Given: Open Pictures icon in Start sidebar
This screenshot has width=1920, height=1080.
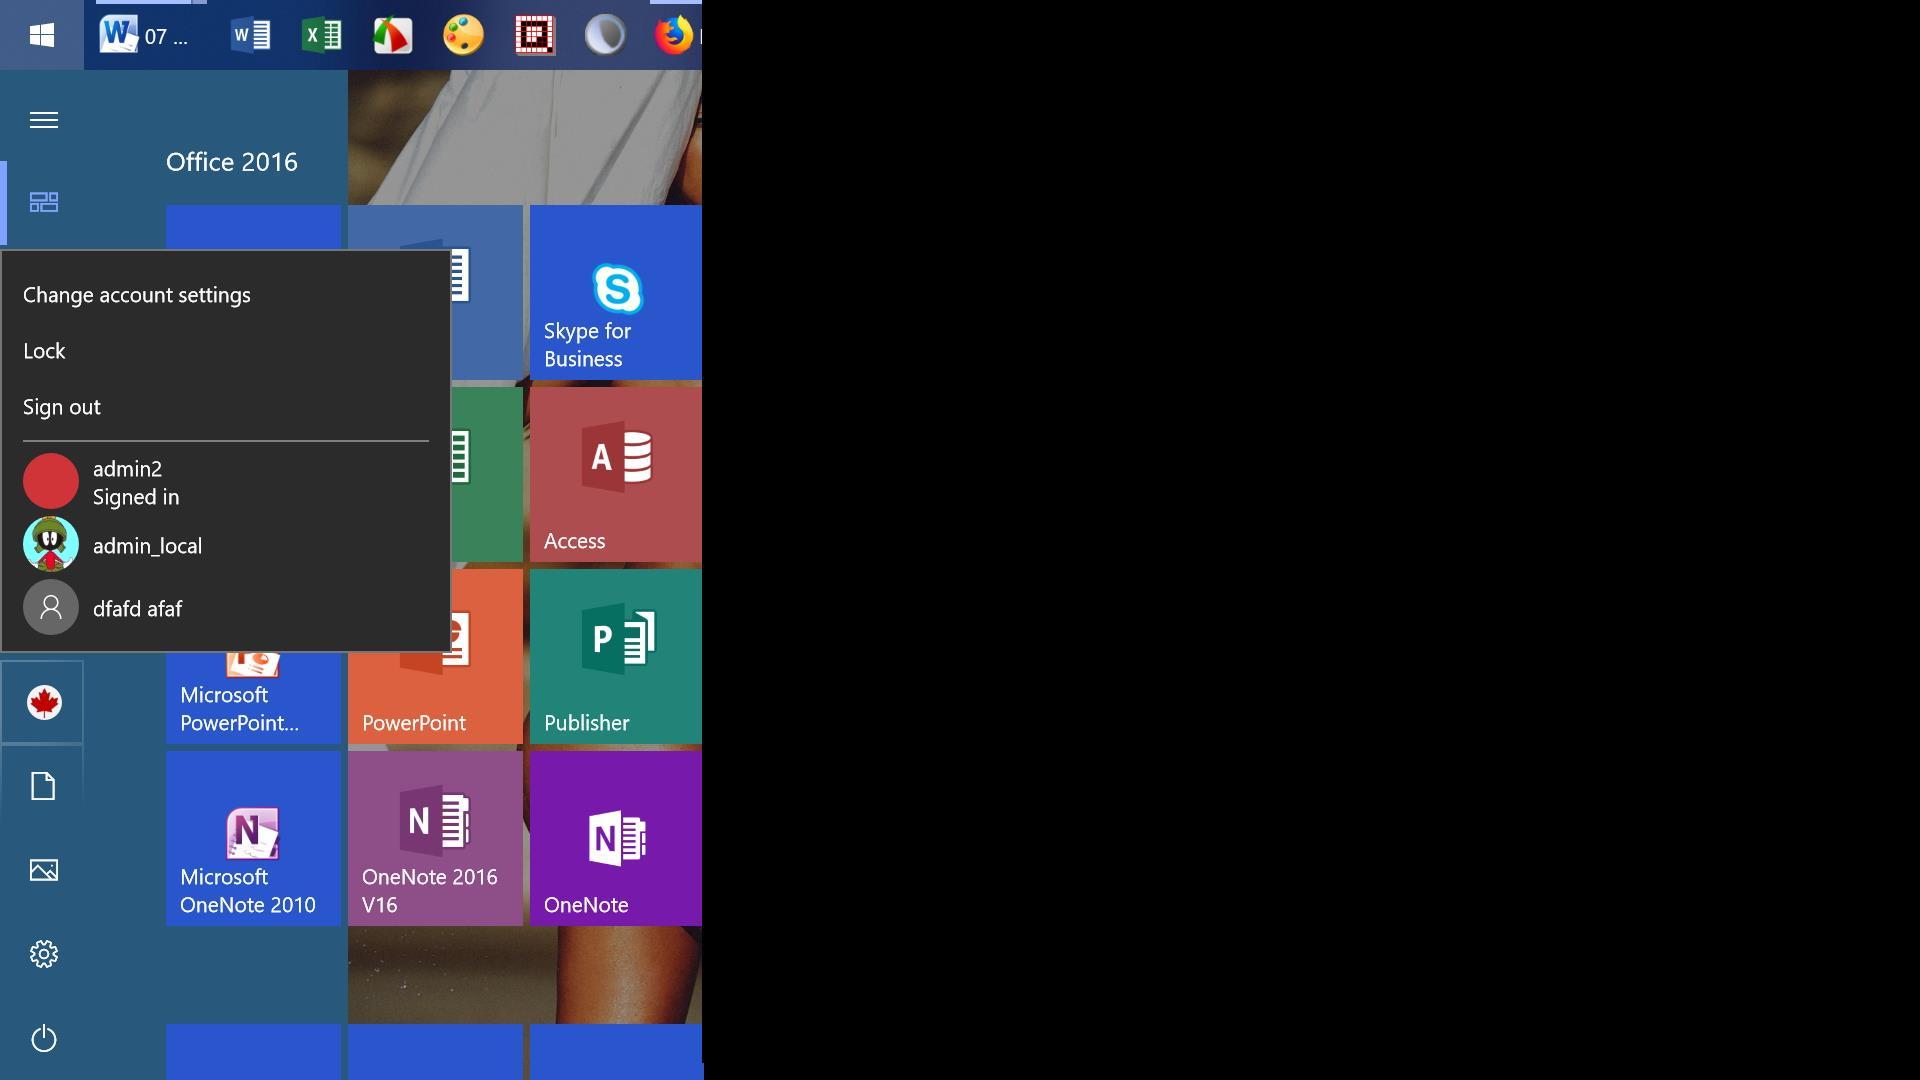Looking at the screenshot, I should pos(44,870).
